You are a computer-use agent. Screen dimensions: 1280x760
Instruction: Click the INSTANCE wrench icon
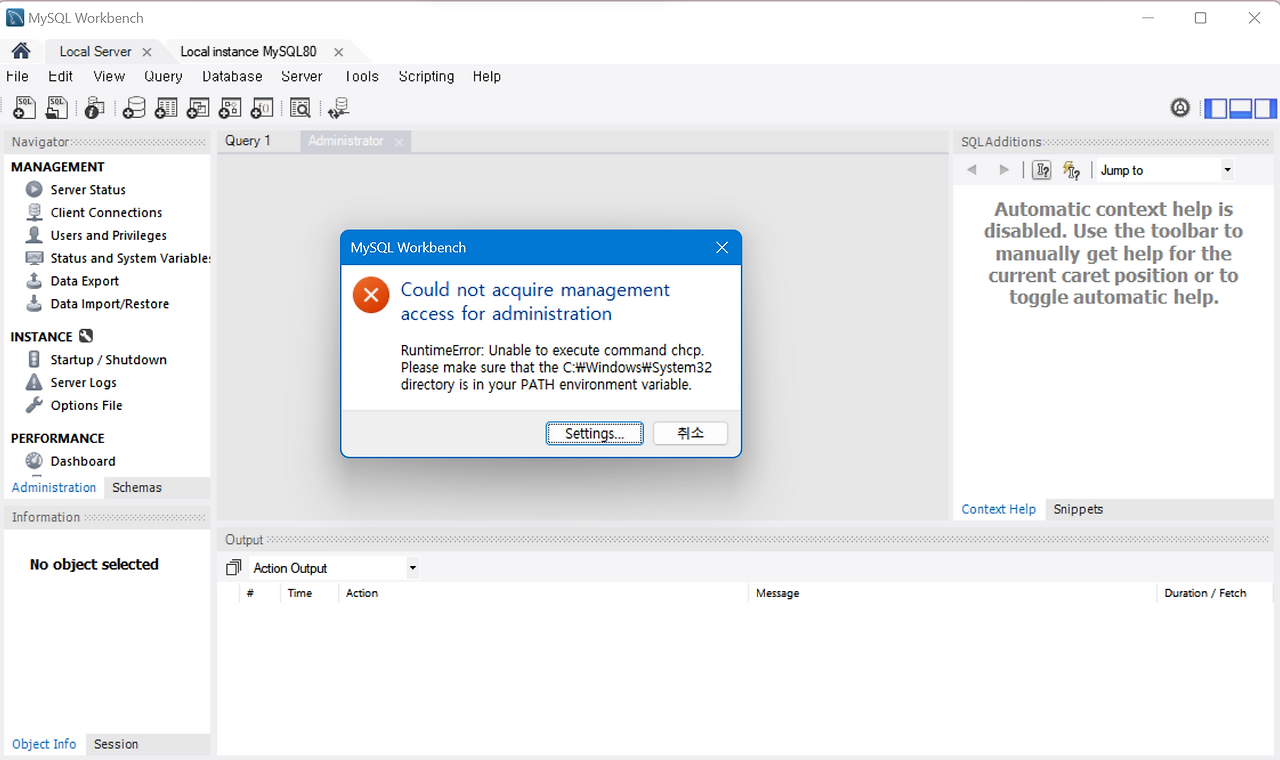tap(86, 337)
